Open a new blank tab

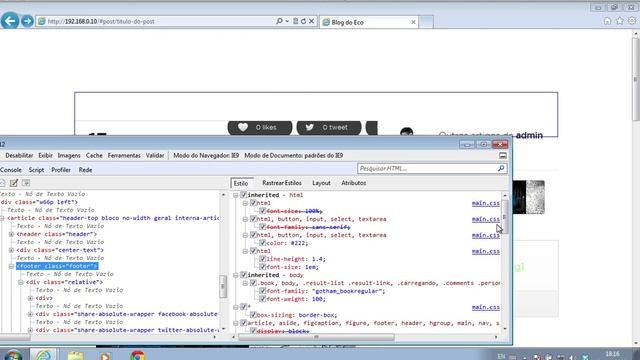pyautogui.click(x=426, y=22)
